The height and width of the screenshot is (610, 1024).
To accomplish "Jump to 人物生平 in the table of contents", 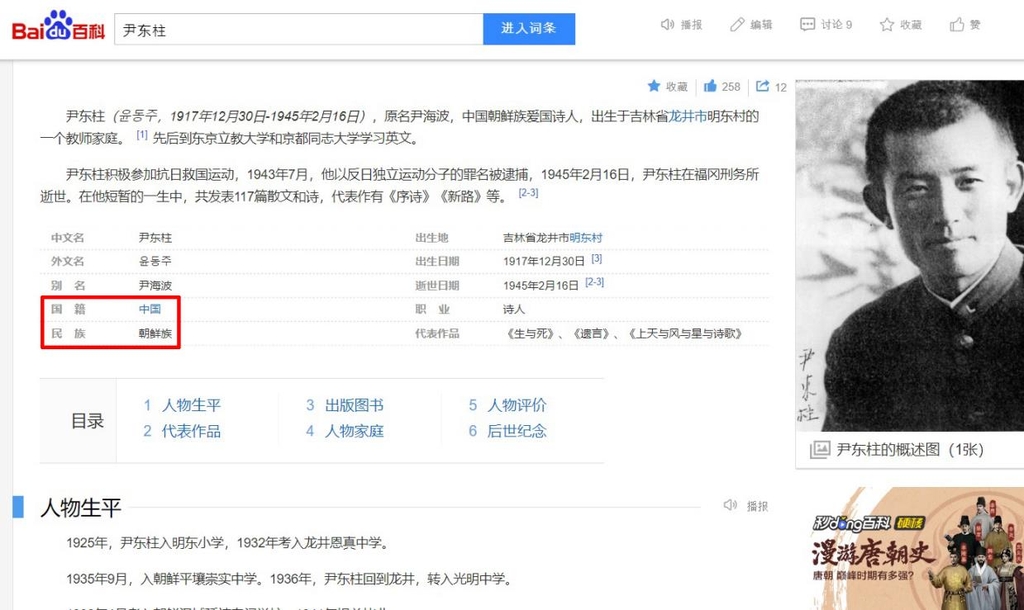I will (191, 405).
